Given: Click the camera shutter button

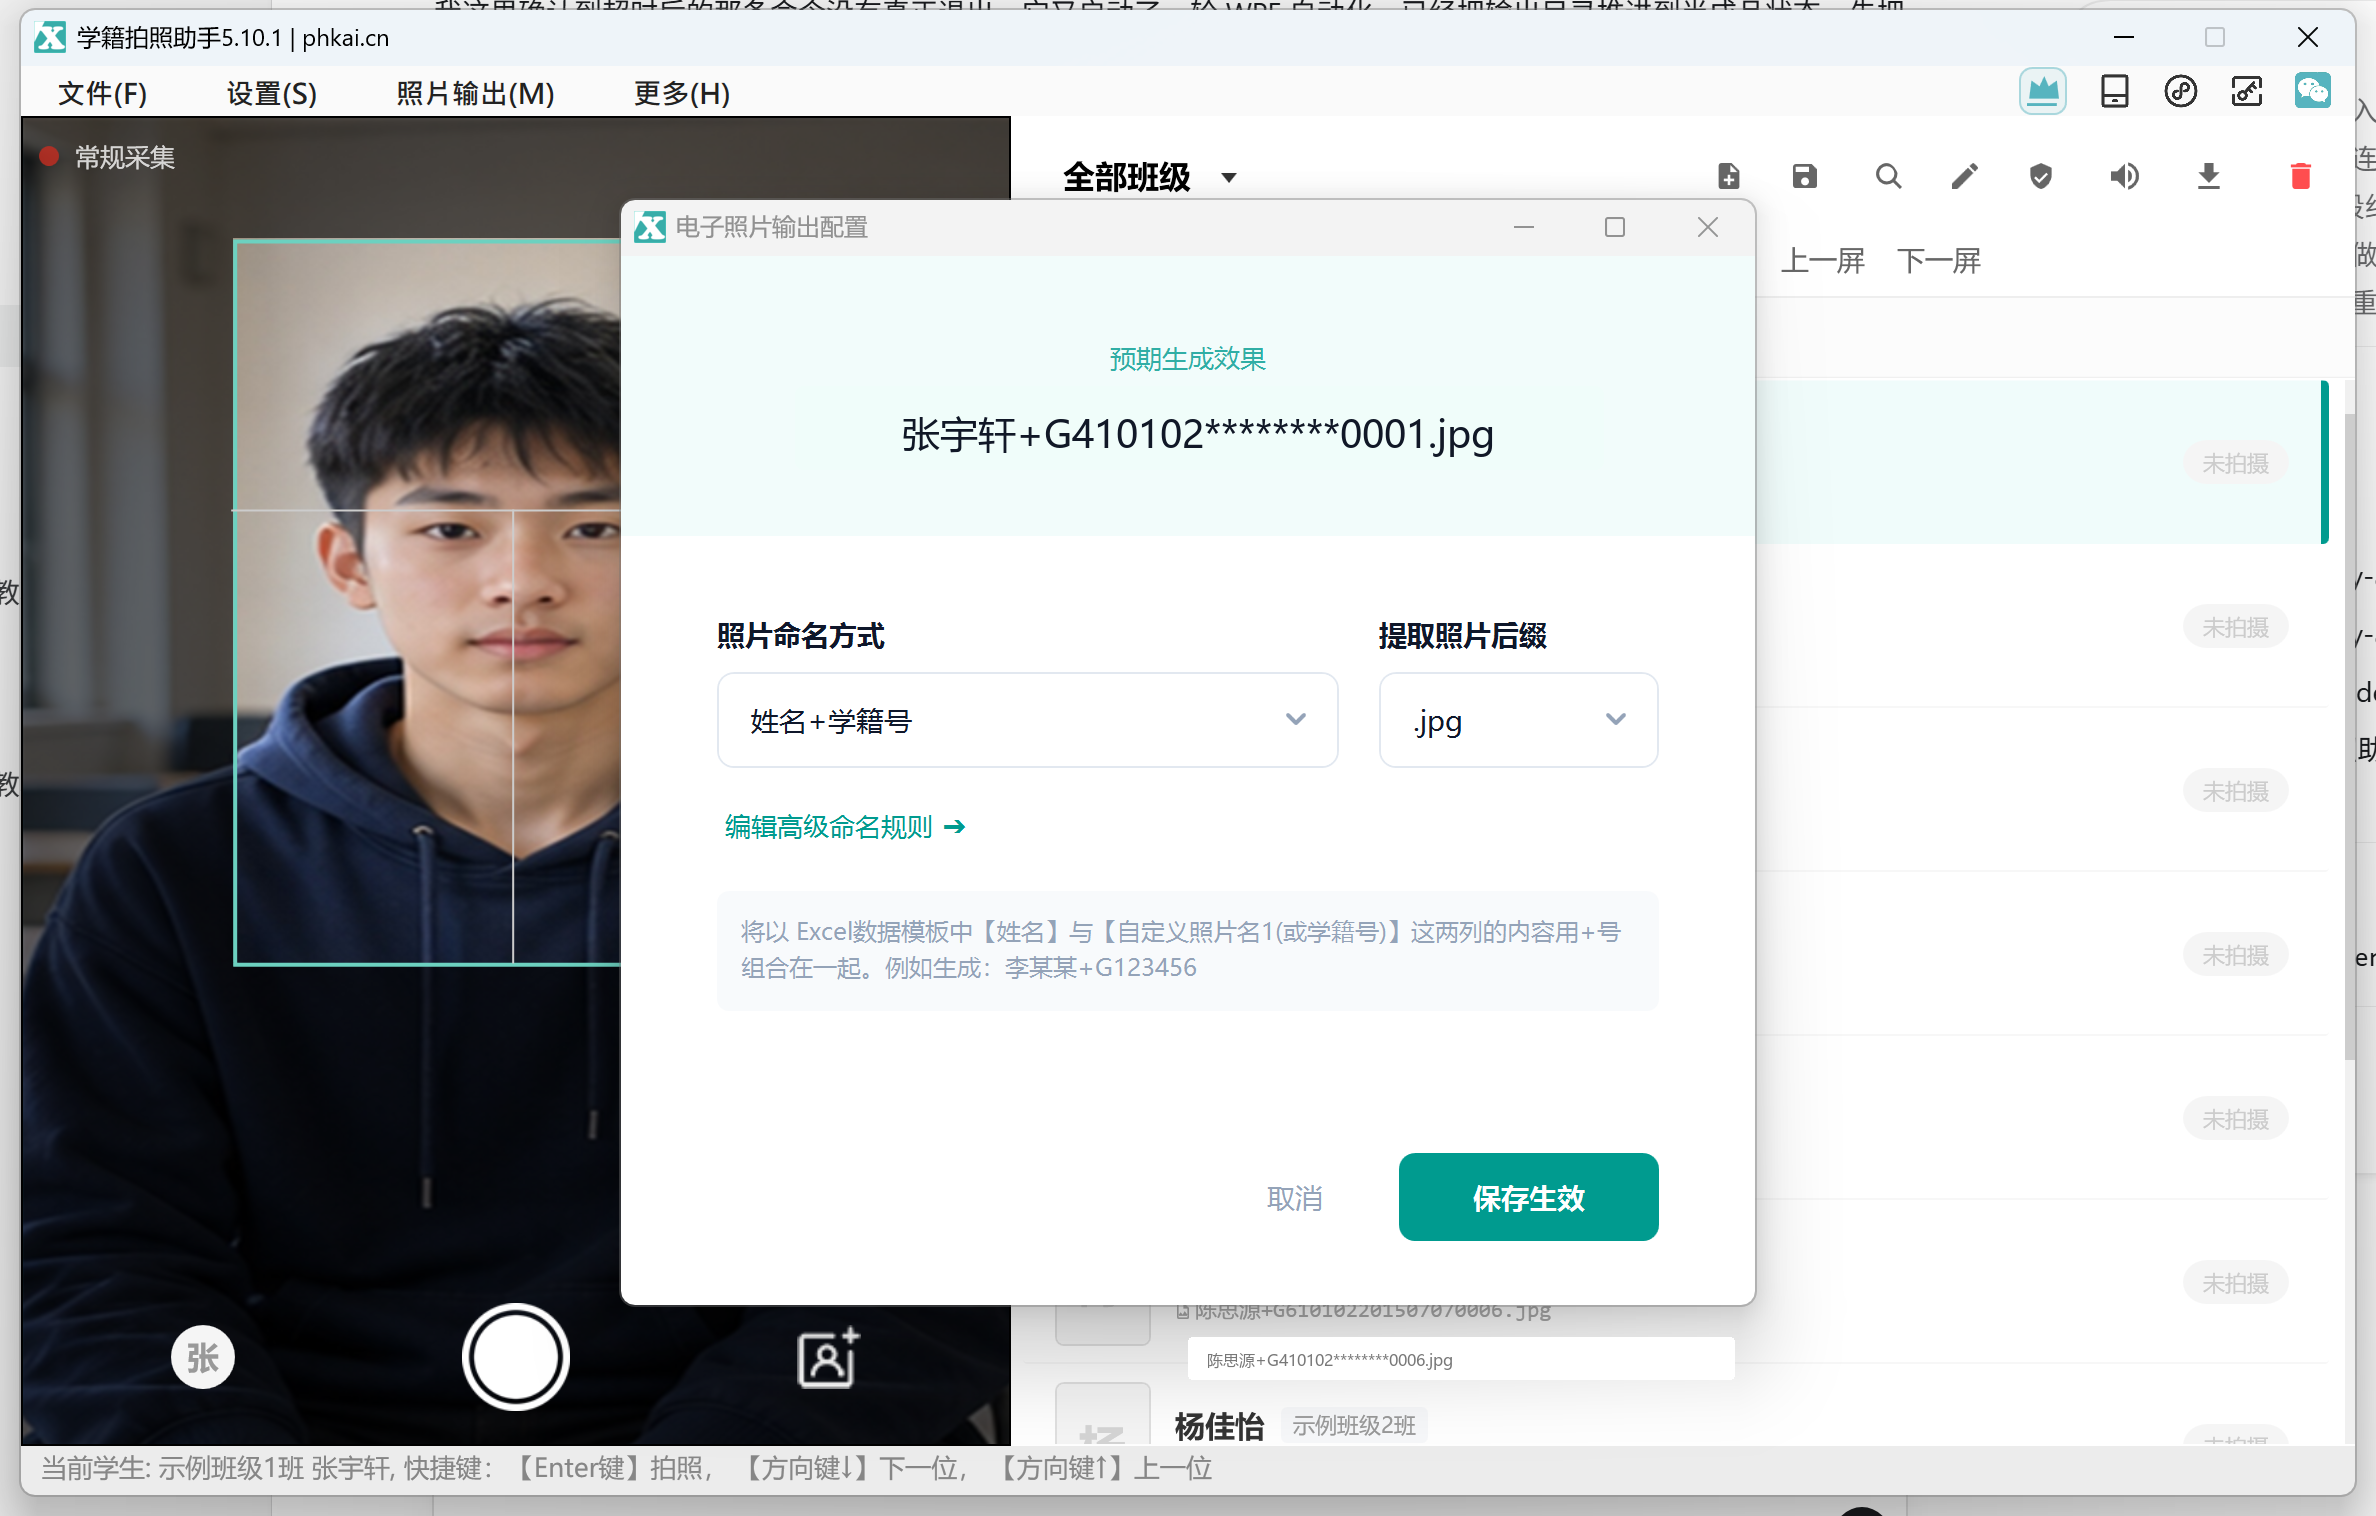Looking at the screenshot, I should click(515, 1357).
